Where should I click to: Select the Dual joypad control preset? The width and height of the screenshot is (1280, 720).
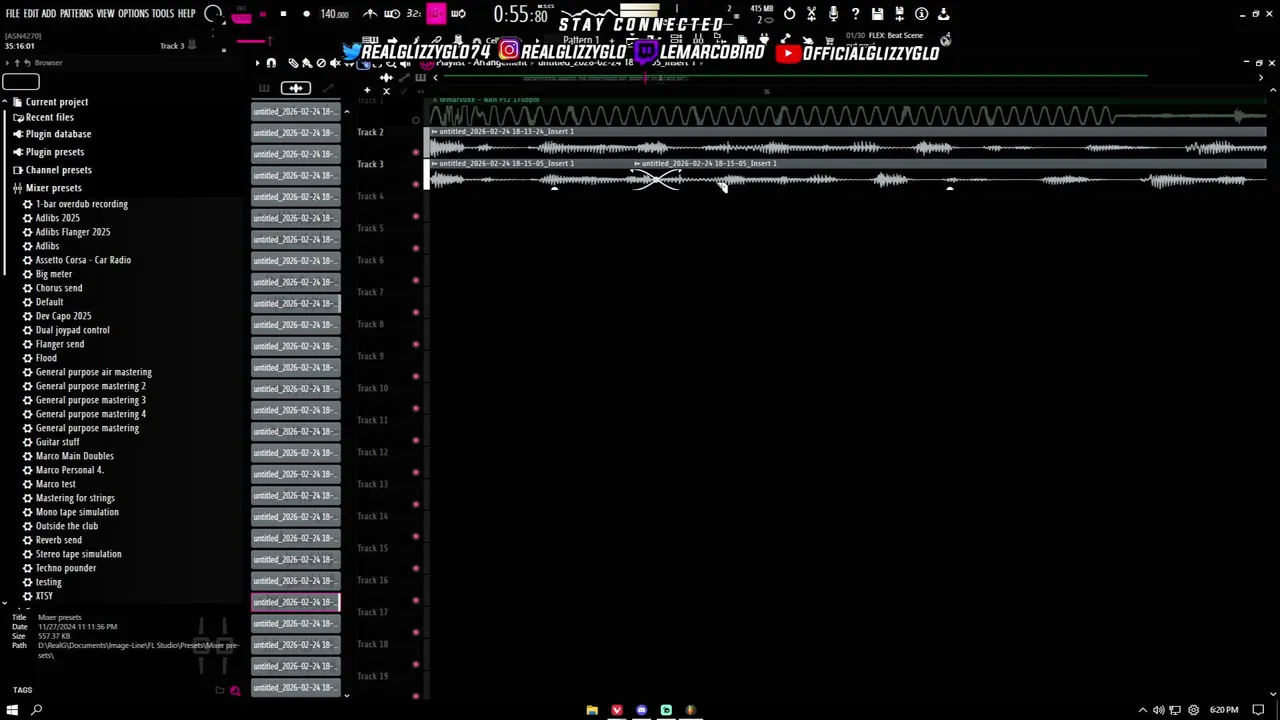click(73, 330)
